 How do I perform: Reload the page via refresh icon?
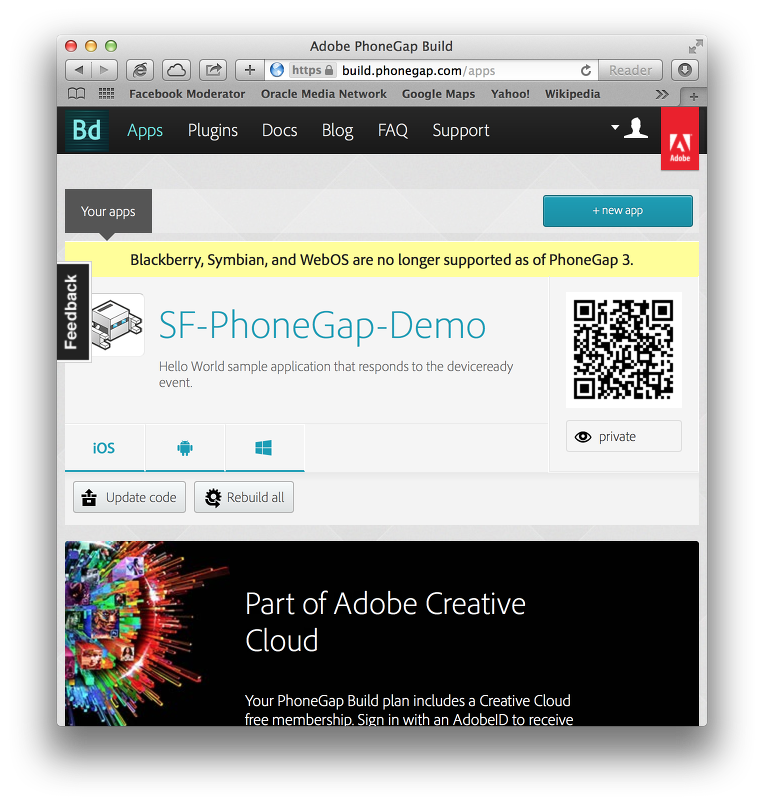pyautogui.click(x=586, y=70)
